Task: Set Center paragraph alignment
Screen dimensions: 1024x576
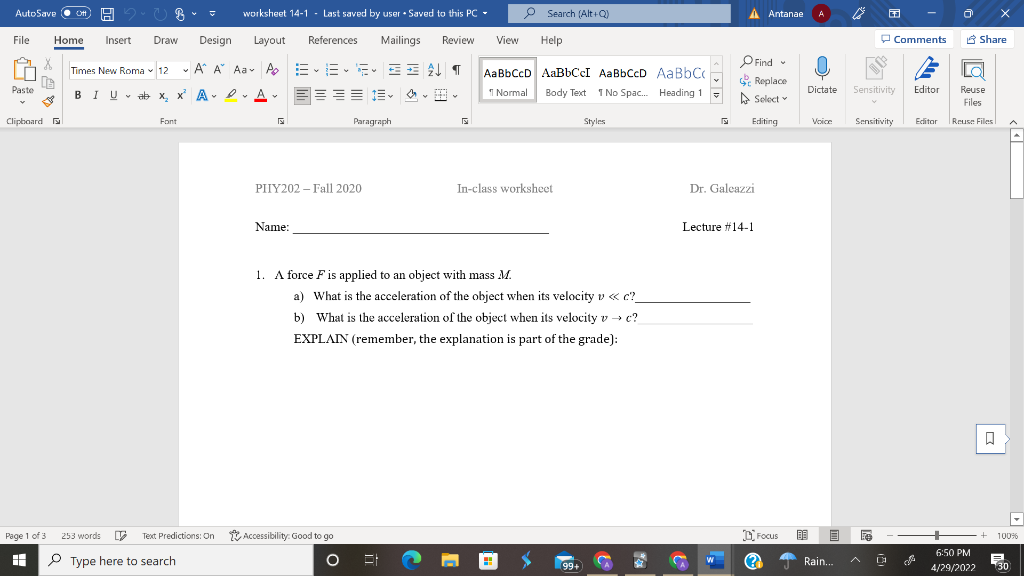Action: pyautogui.click(x=321, y=96)
